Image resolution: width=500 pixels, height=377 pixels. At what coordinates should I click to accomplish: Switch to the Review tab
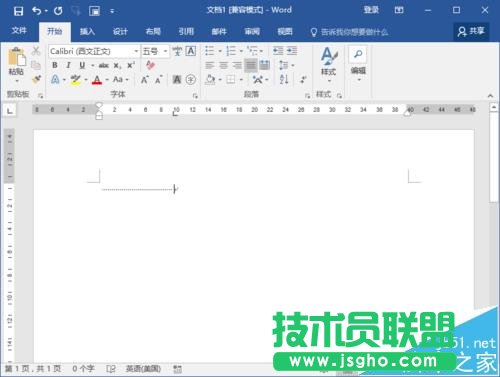pos(252,32)
